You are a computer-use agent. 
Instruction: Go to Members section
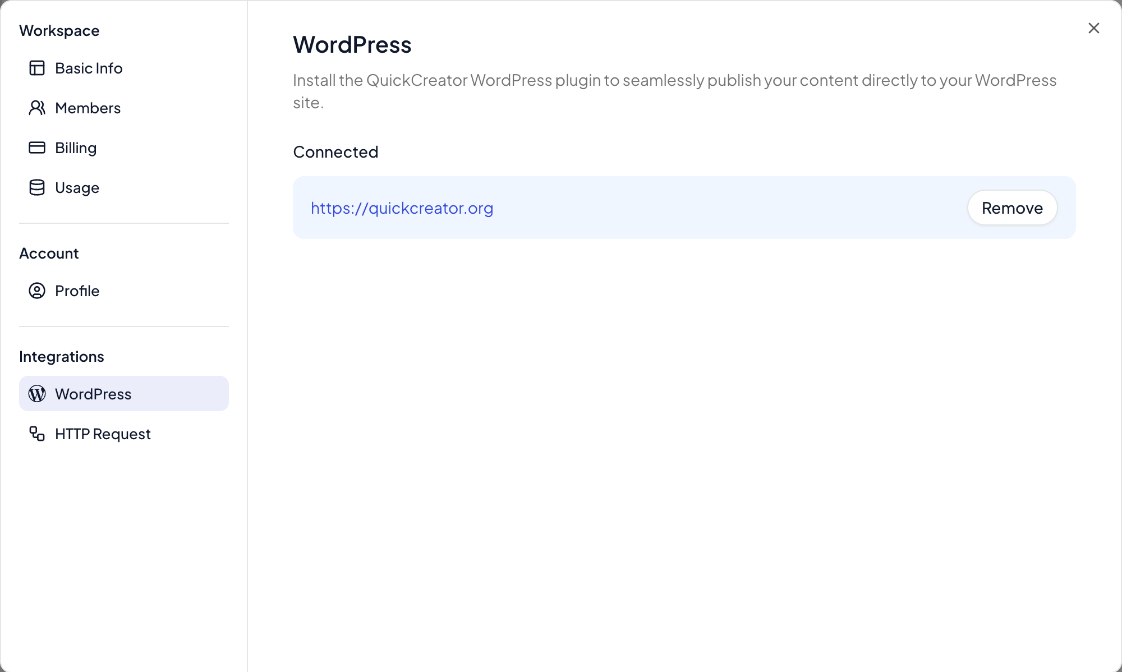pyautogui.click(x=124, y=108)
